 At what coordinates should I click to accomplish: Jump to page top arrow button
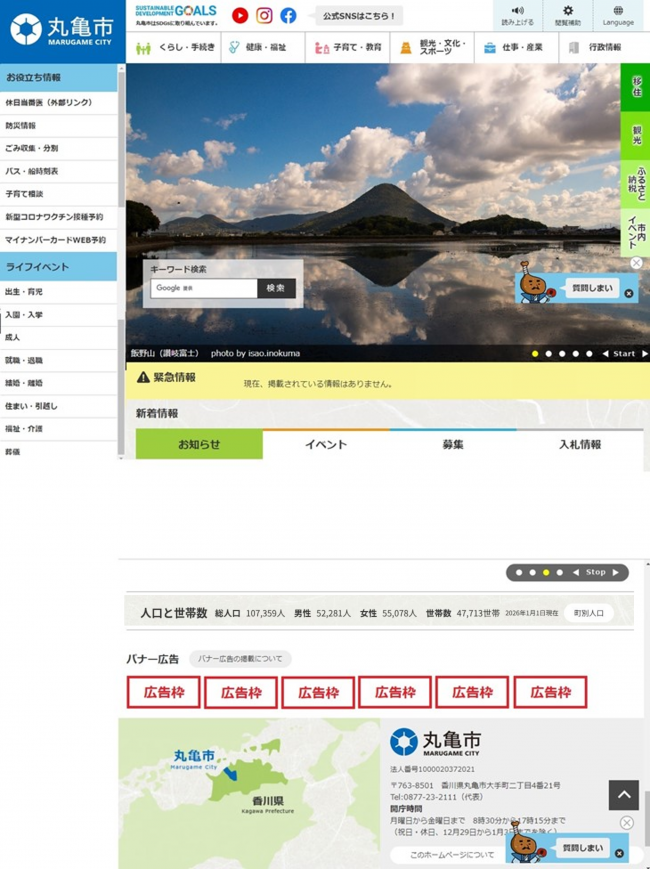point(624,795)
